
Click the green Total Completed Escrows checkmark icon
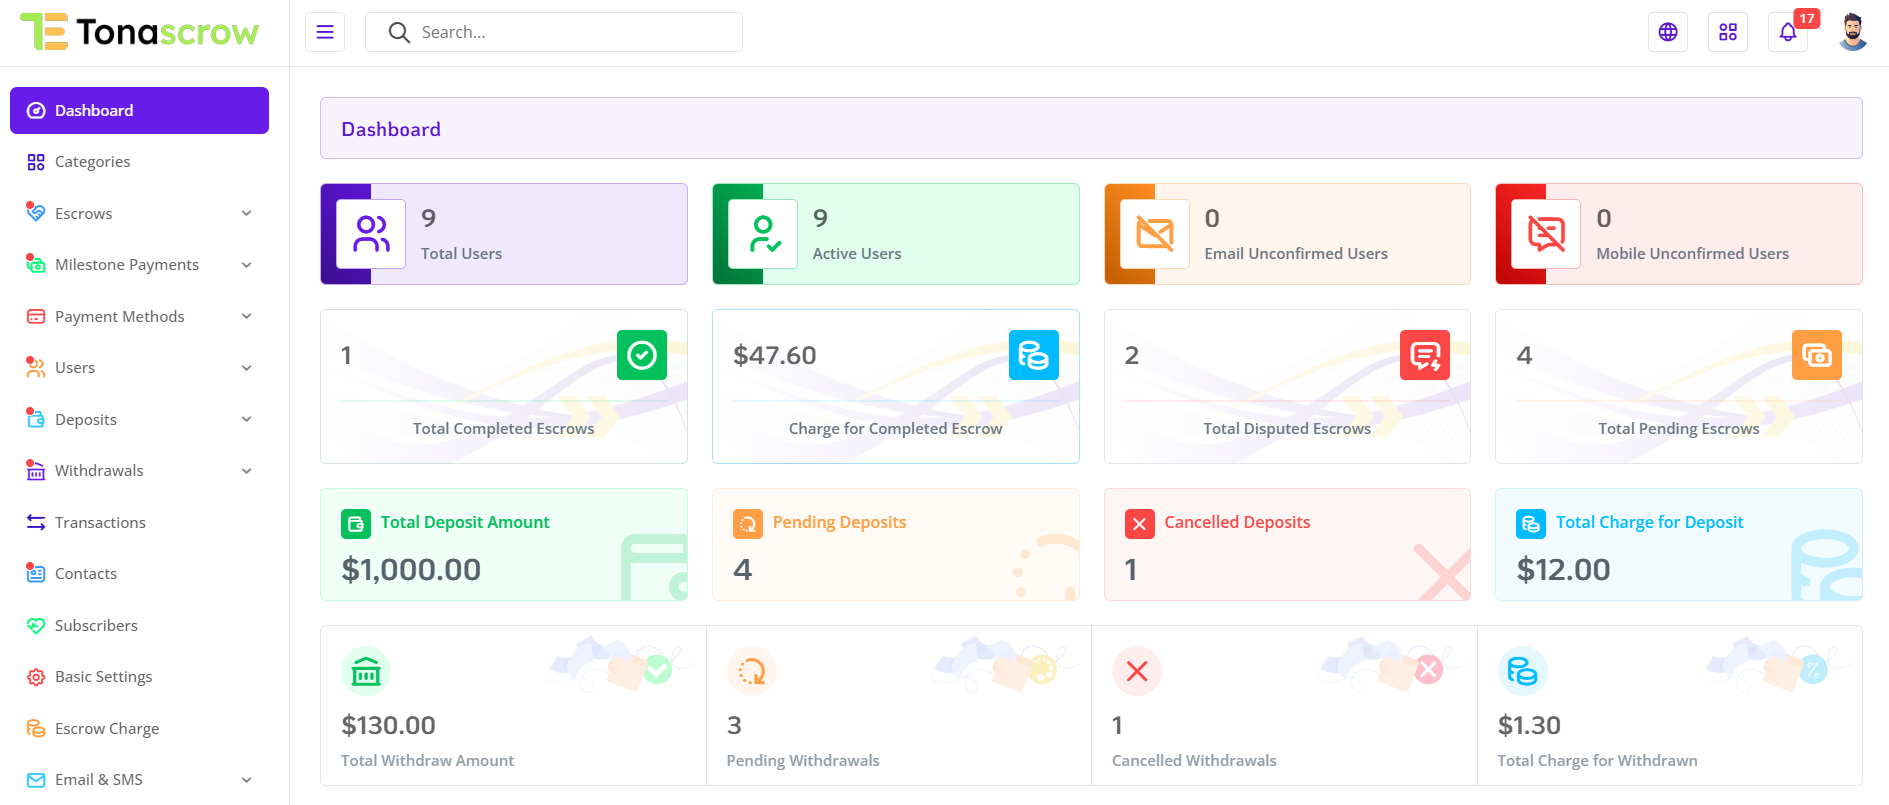click(x=642, y=355)
